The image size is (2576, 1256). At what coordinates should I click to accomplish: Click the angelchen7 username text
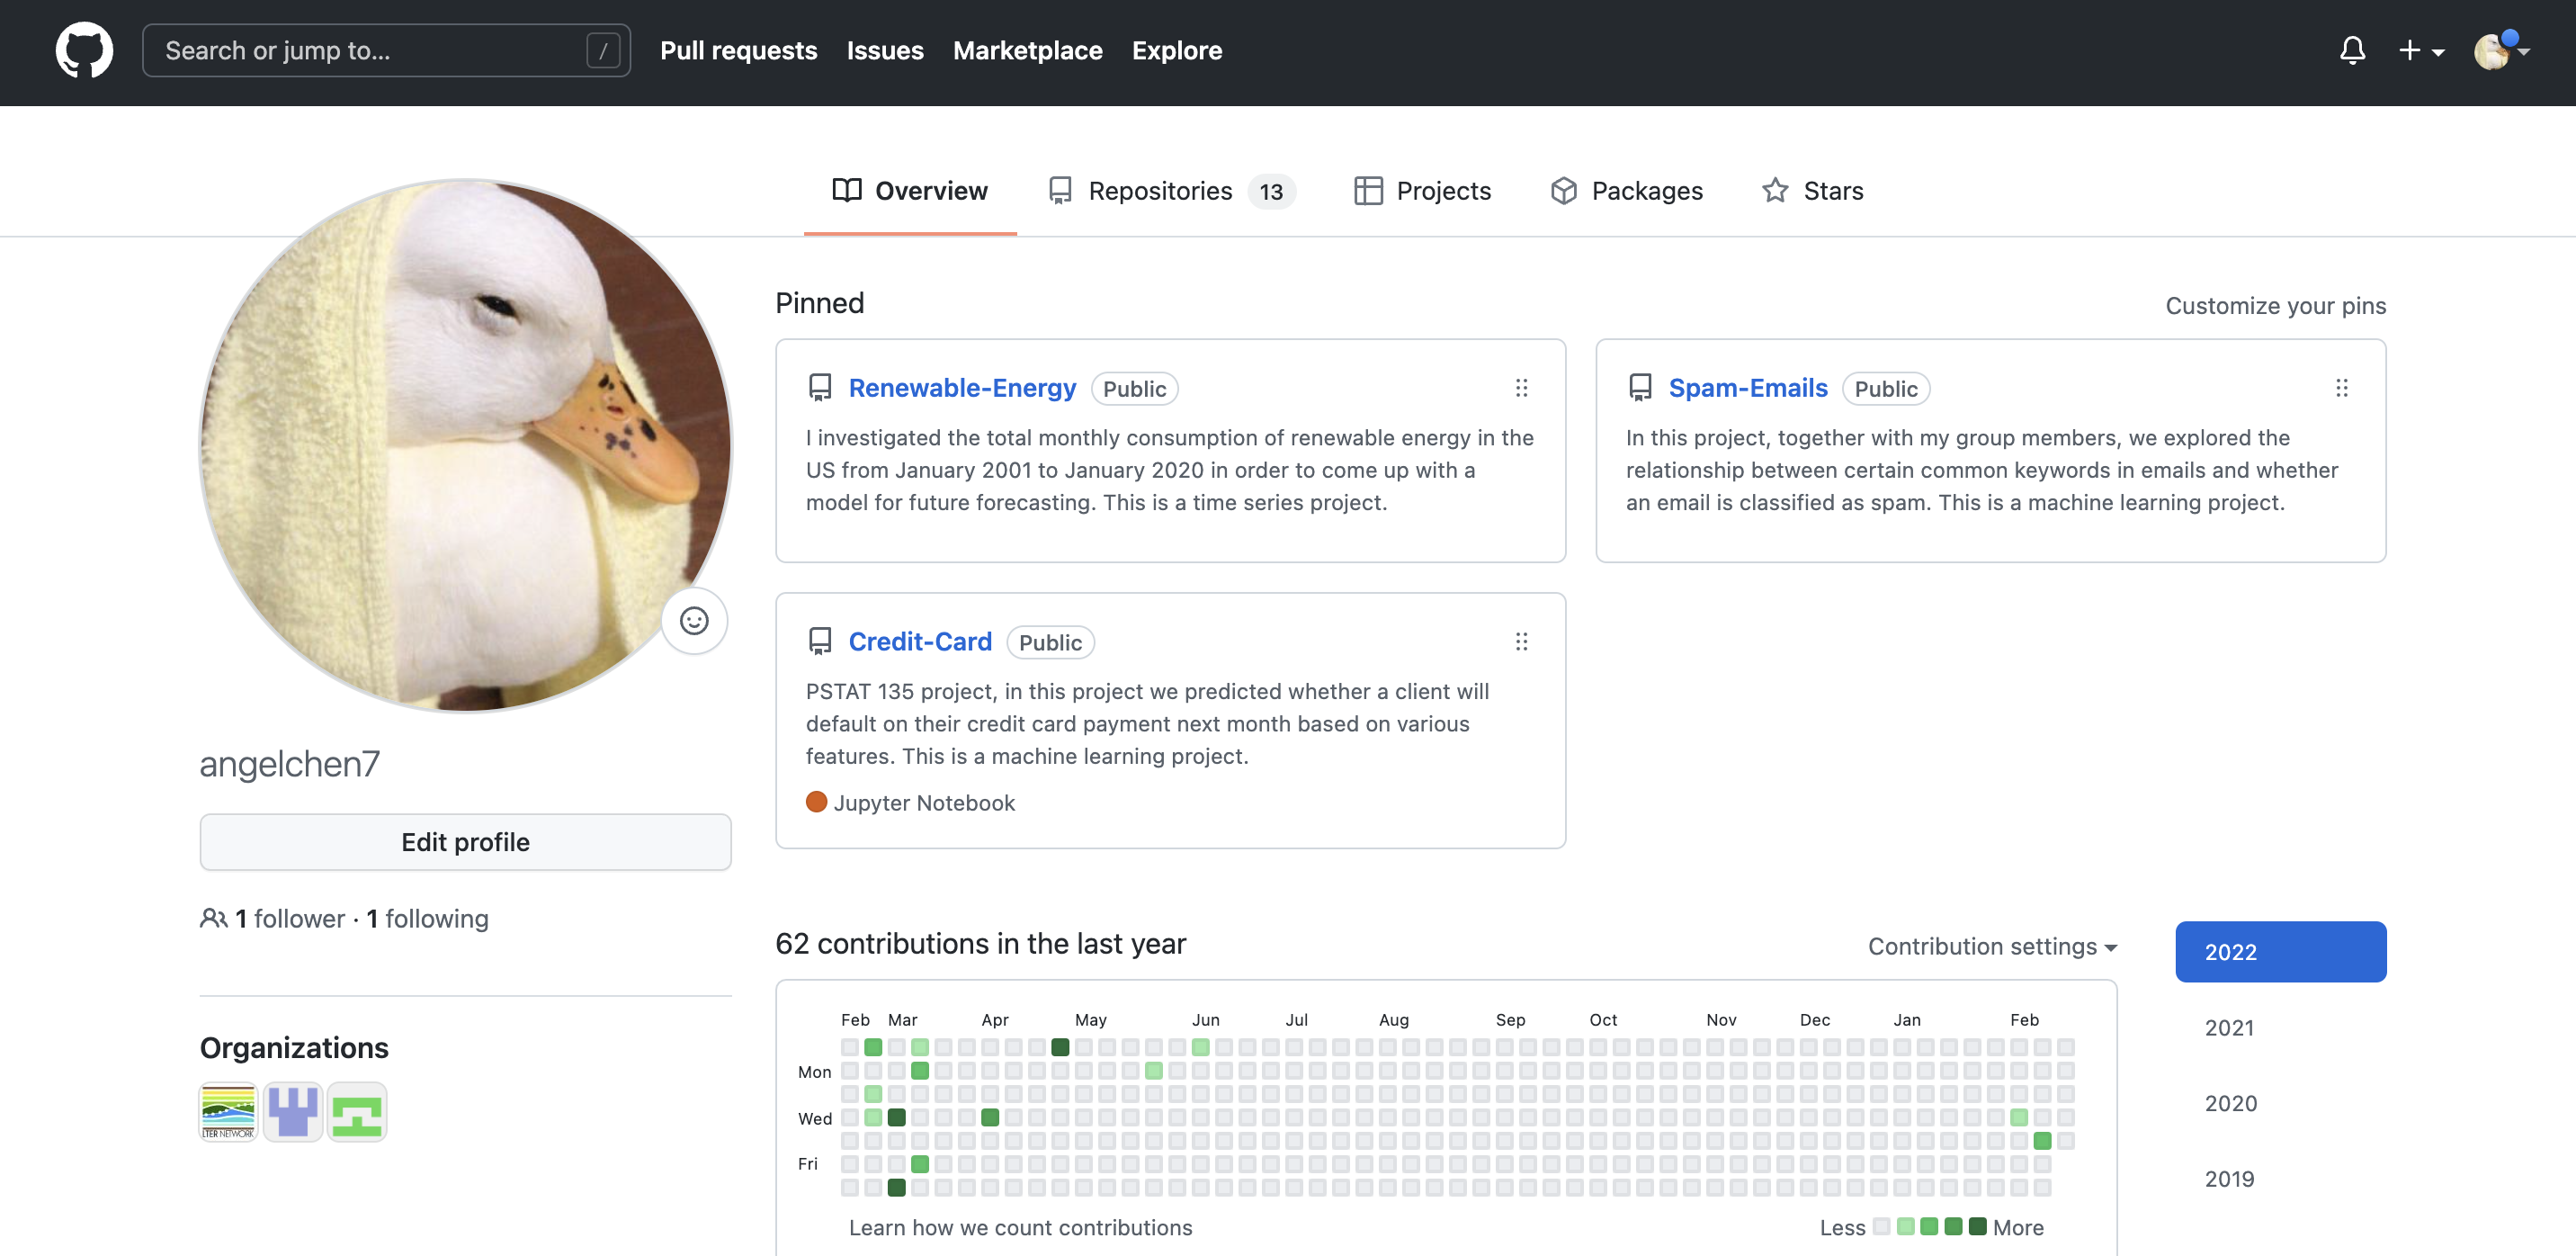tap(289, 764)
